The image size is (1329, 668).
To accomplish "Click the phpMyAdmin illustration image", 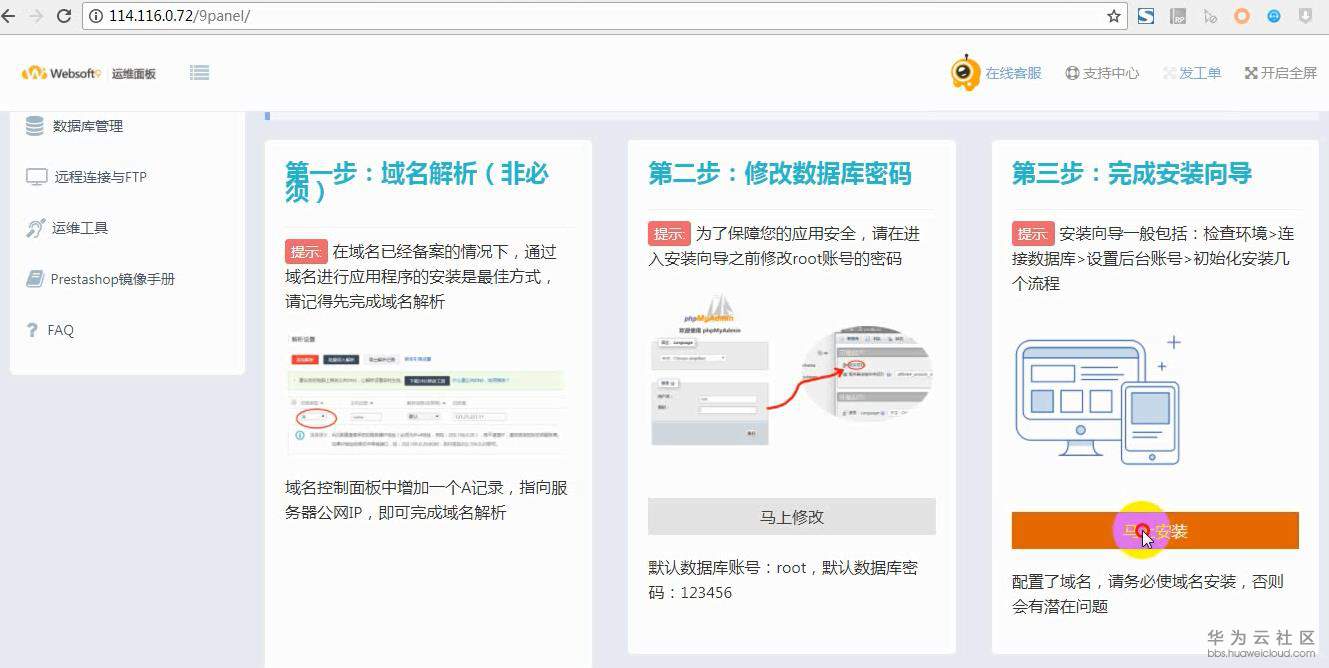I will pos(792,370).
